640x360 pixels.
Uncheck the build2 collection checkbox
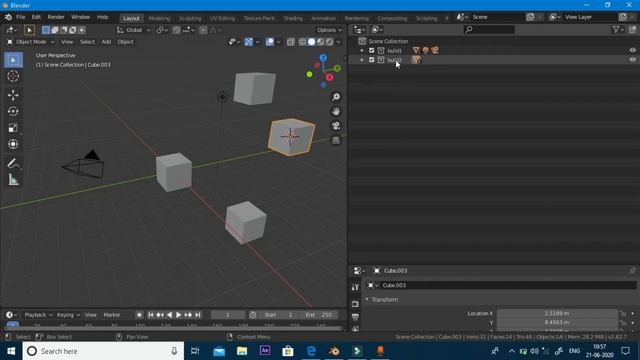(371, 60)
